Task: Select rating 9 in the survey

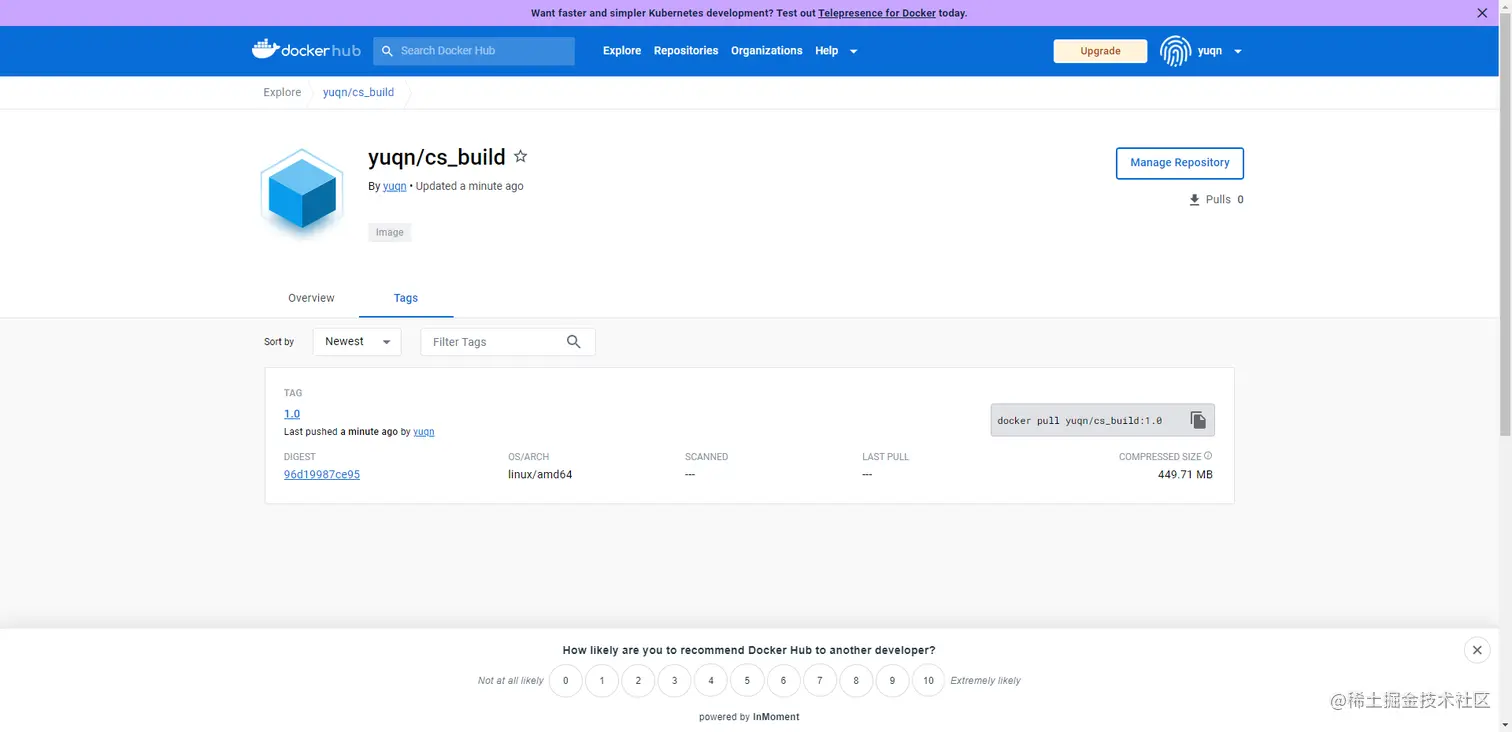Action: pyautogui.click(x=892, y=680)
